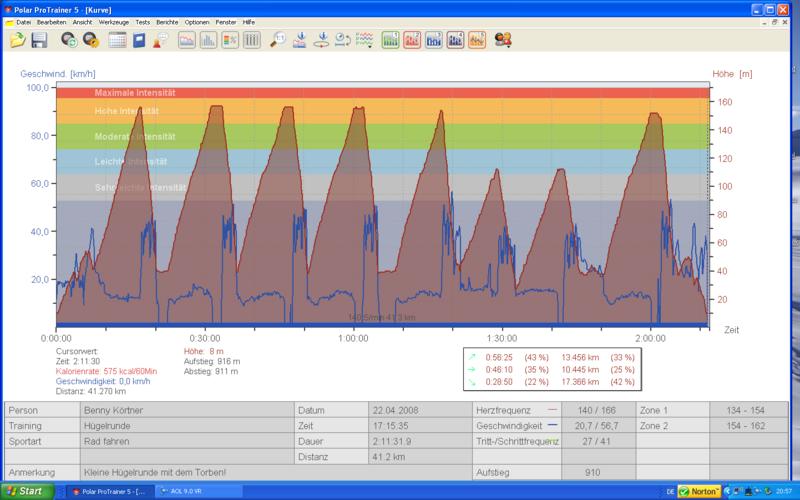Click the open folder icon in toolbar

[18, 40]
